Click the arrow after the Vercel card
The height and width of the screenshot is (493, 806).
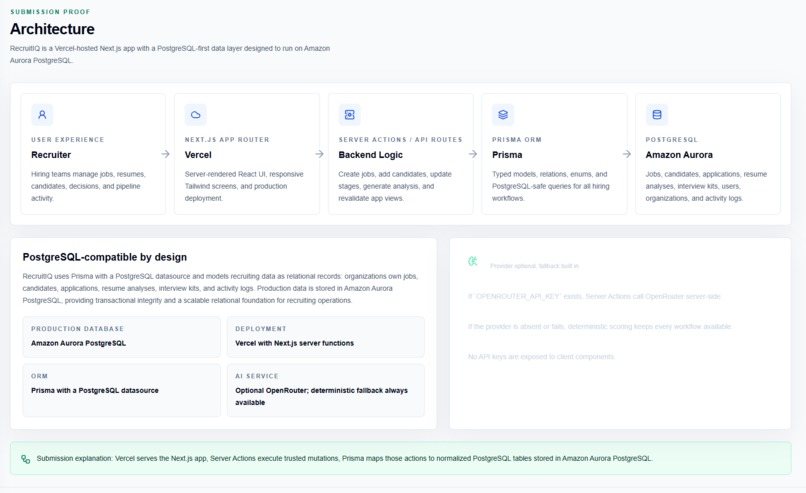pyautogui.click(x=319, y=154)
